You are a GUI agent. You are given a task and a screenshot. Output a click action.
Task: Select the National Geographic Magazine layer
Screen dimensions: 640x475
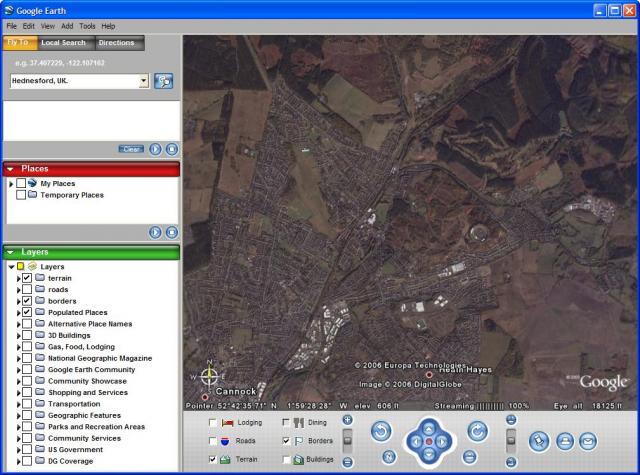click(100, 358)
